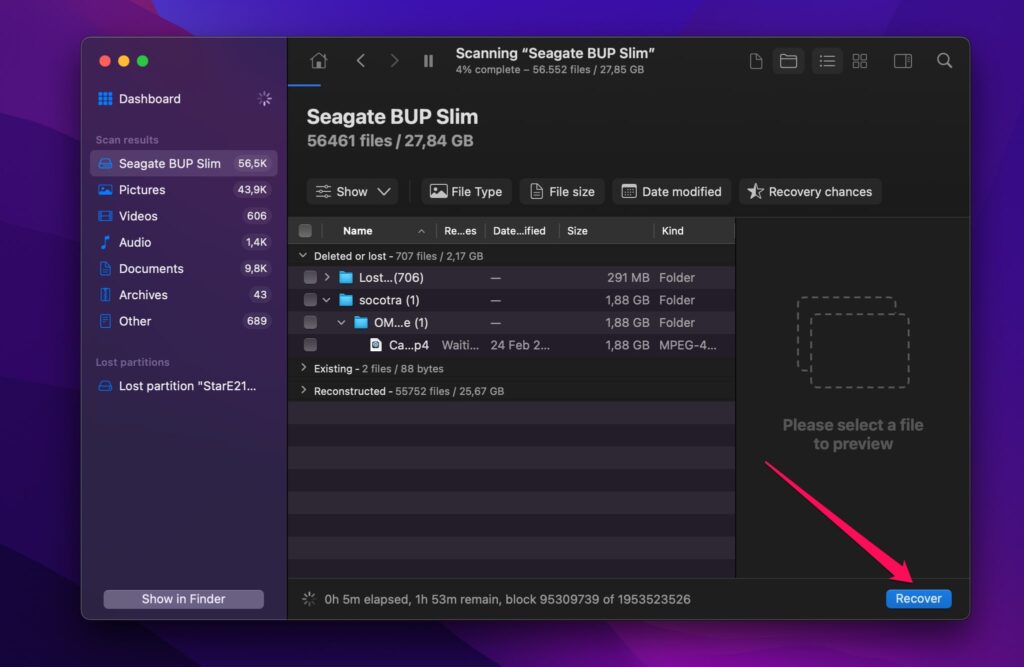The image size is (1024, 667).
Task: Open the Show filter dropdown
Action: [x=353, y=191]
